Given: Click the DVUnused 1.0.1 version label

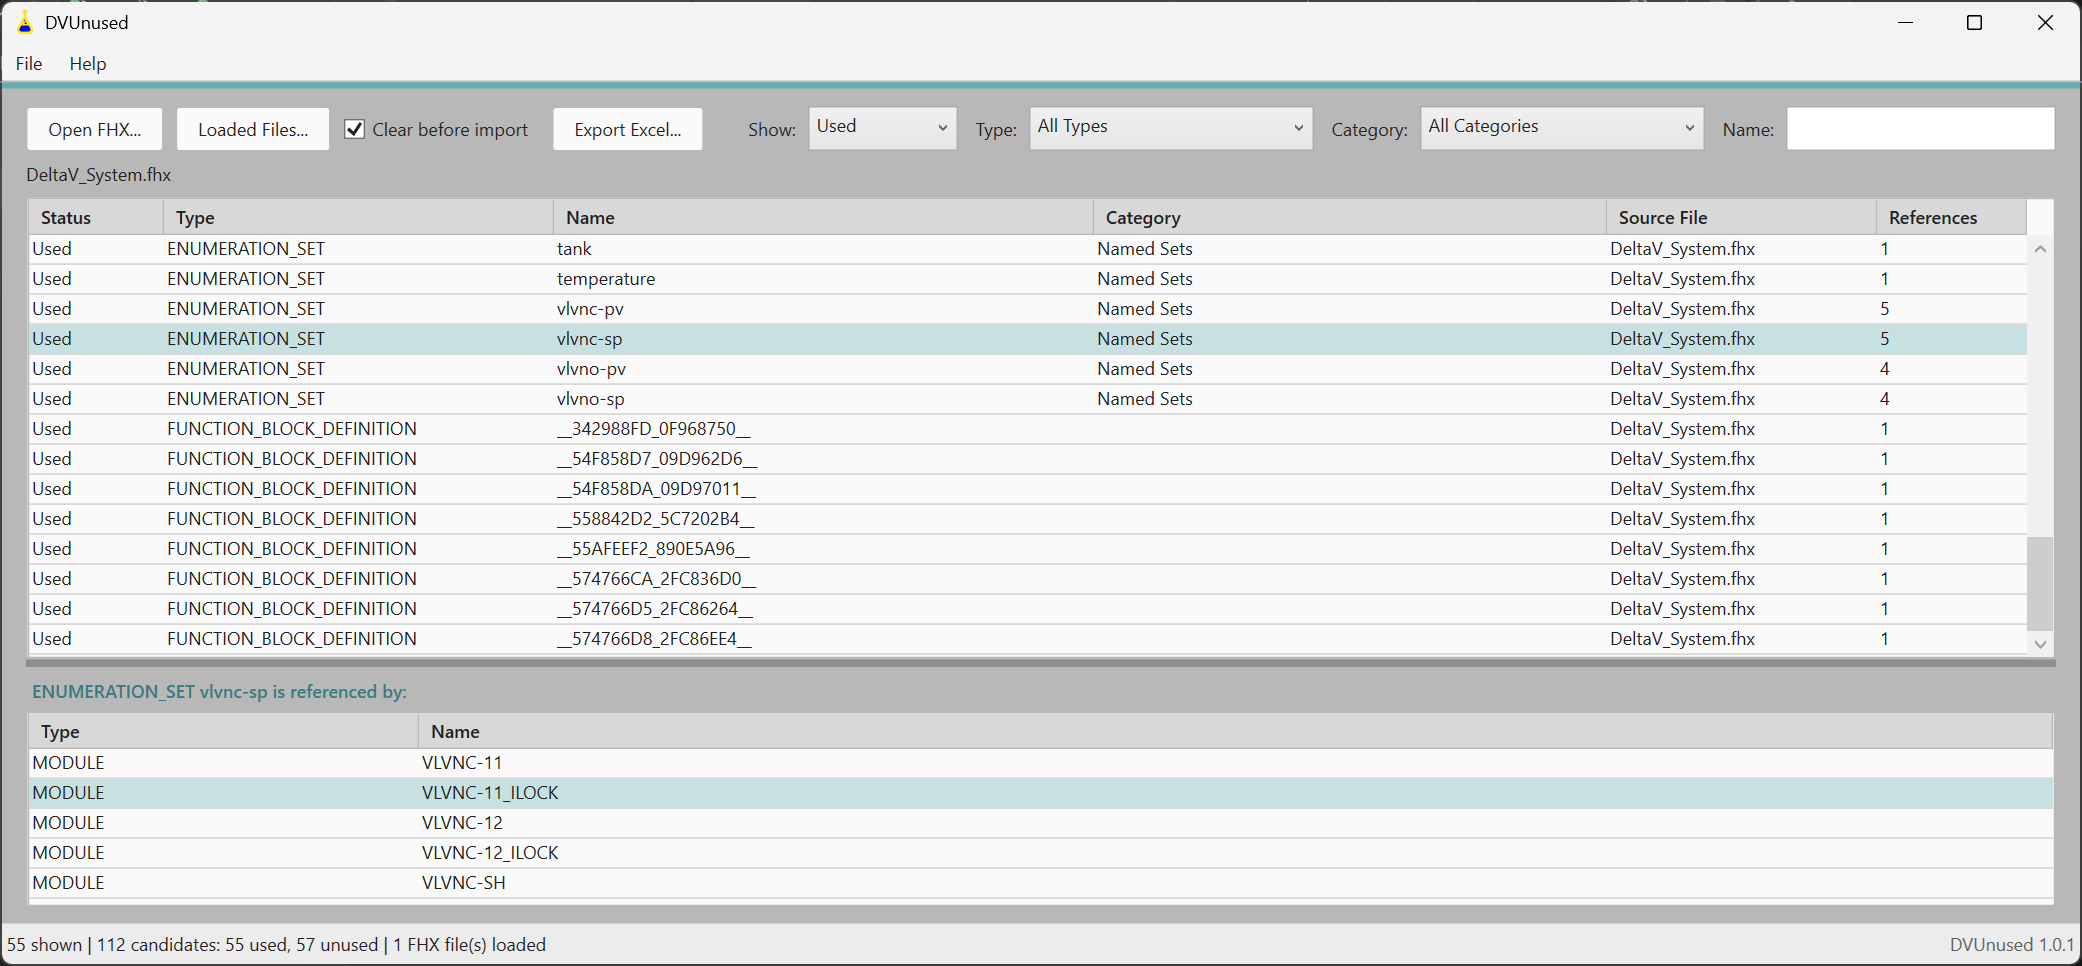Looking at the screenshot, I should pos(2012,945).
